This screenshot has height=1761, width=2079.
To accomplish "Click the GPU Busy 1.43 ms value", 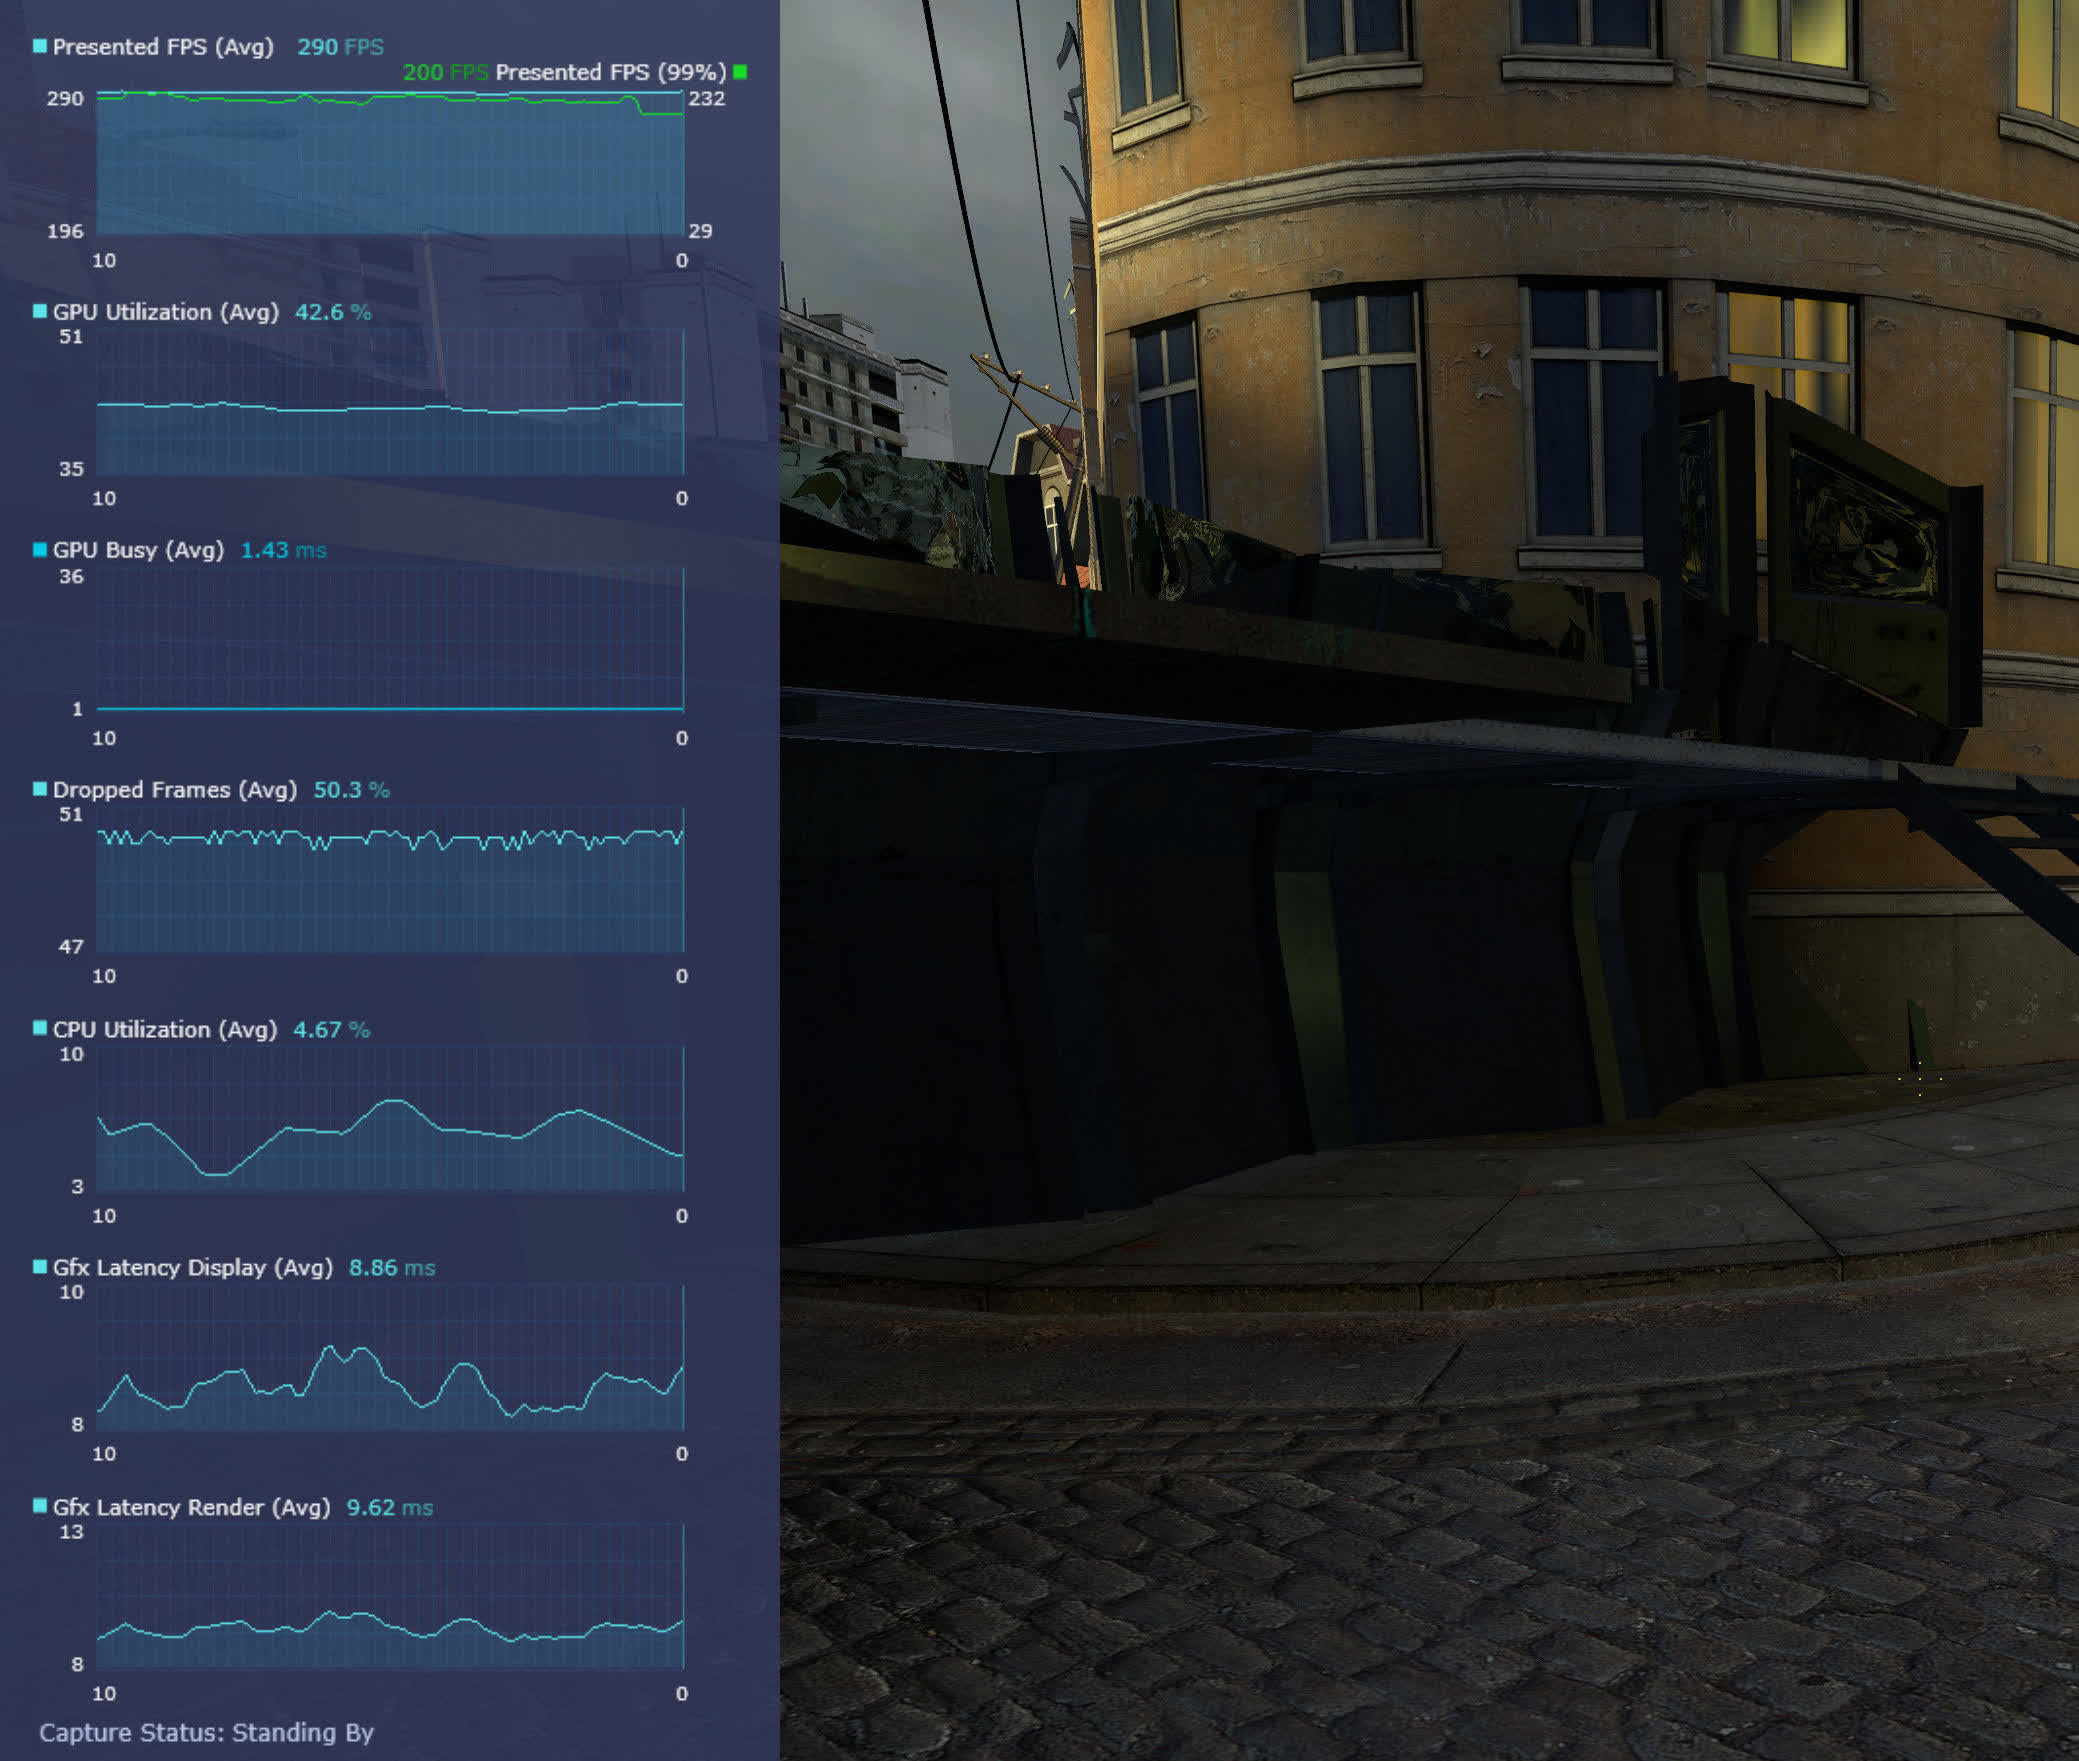I will 283,550.
